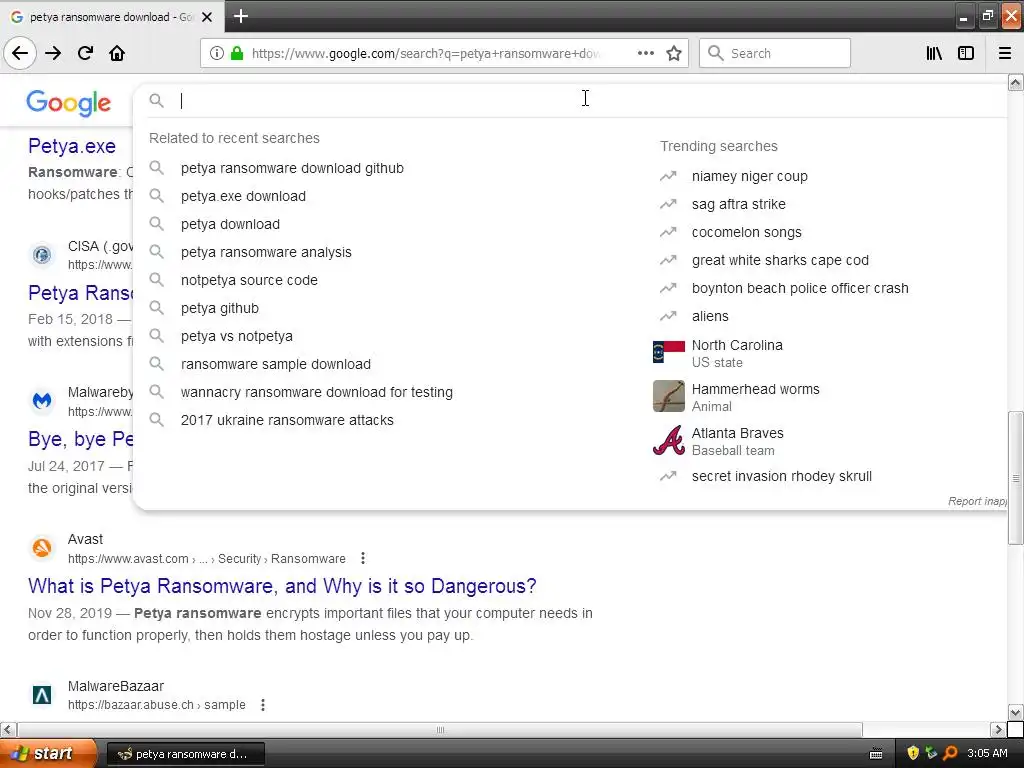This screenshot has width=1024, height=768.
Task: Click the security shield tray icon
Action: 913,753
